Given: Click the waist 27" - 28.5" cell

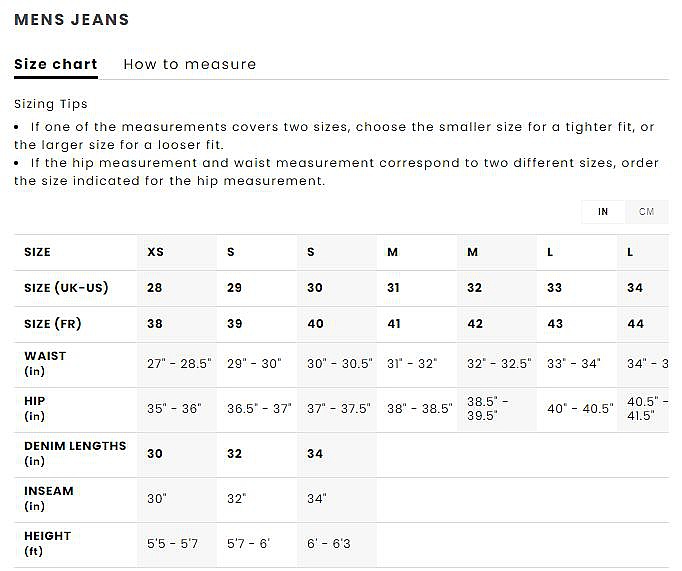Looking at the screenshot, I should click(x=179, y=364).
